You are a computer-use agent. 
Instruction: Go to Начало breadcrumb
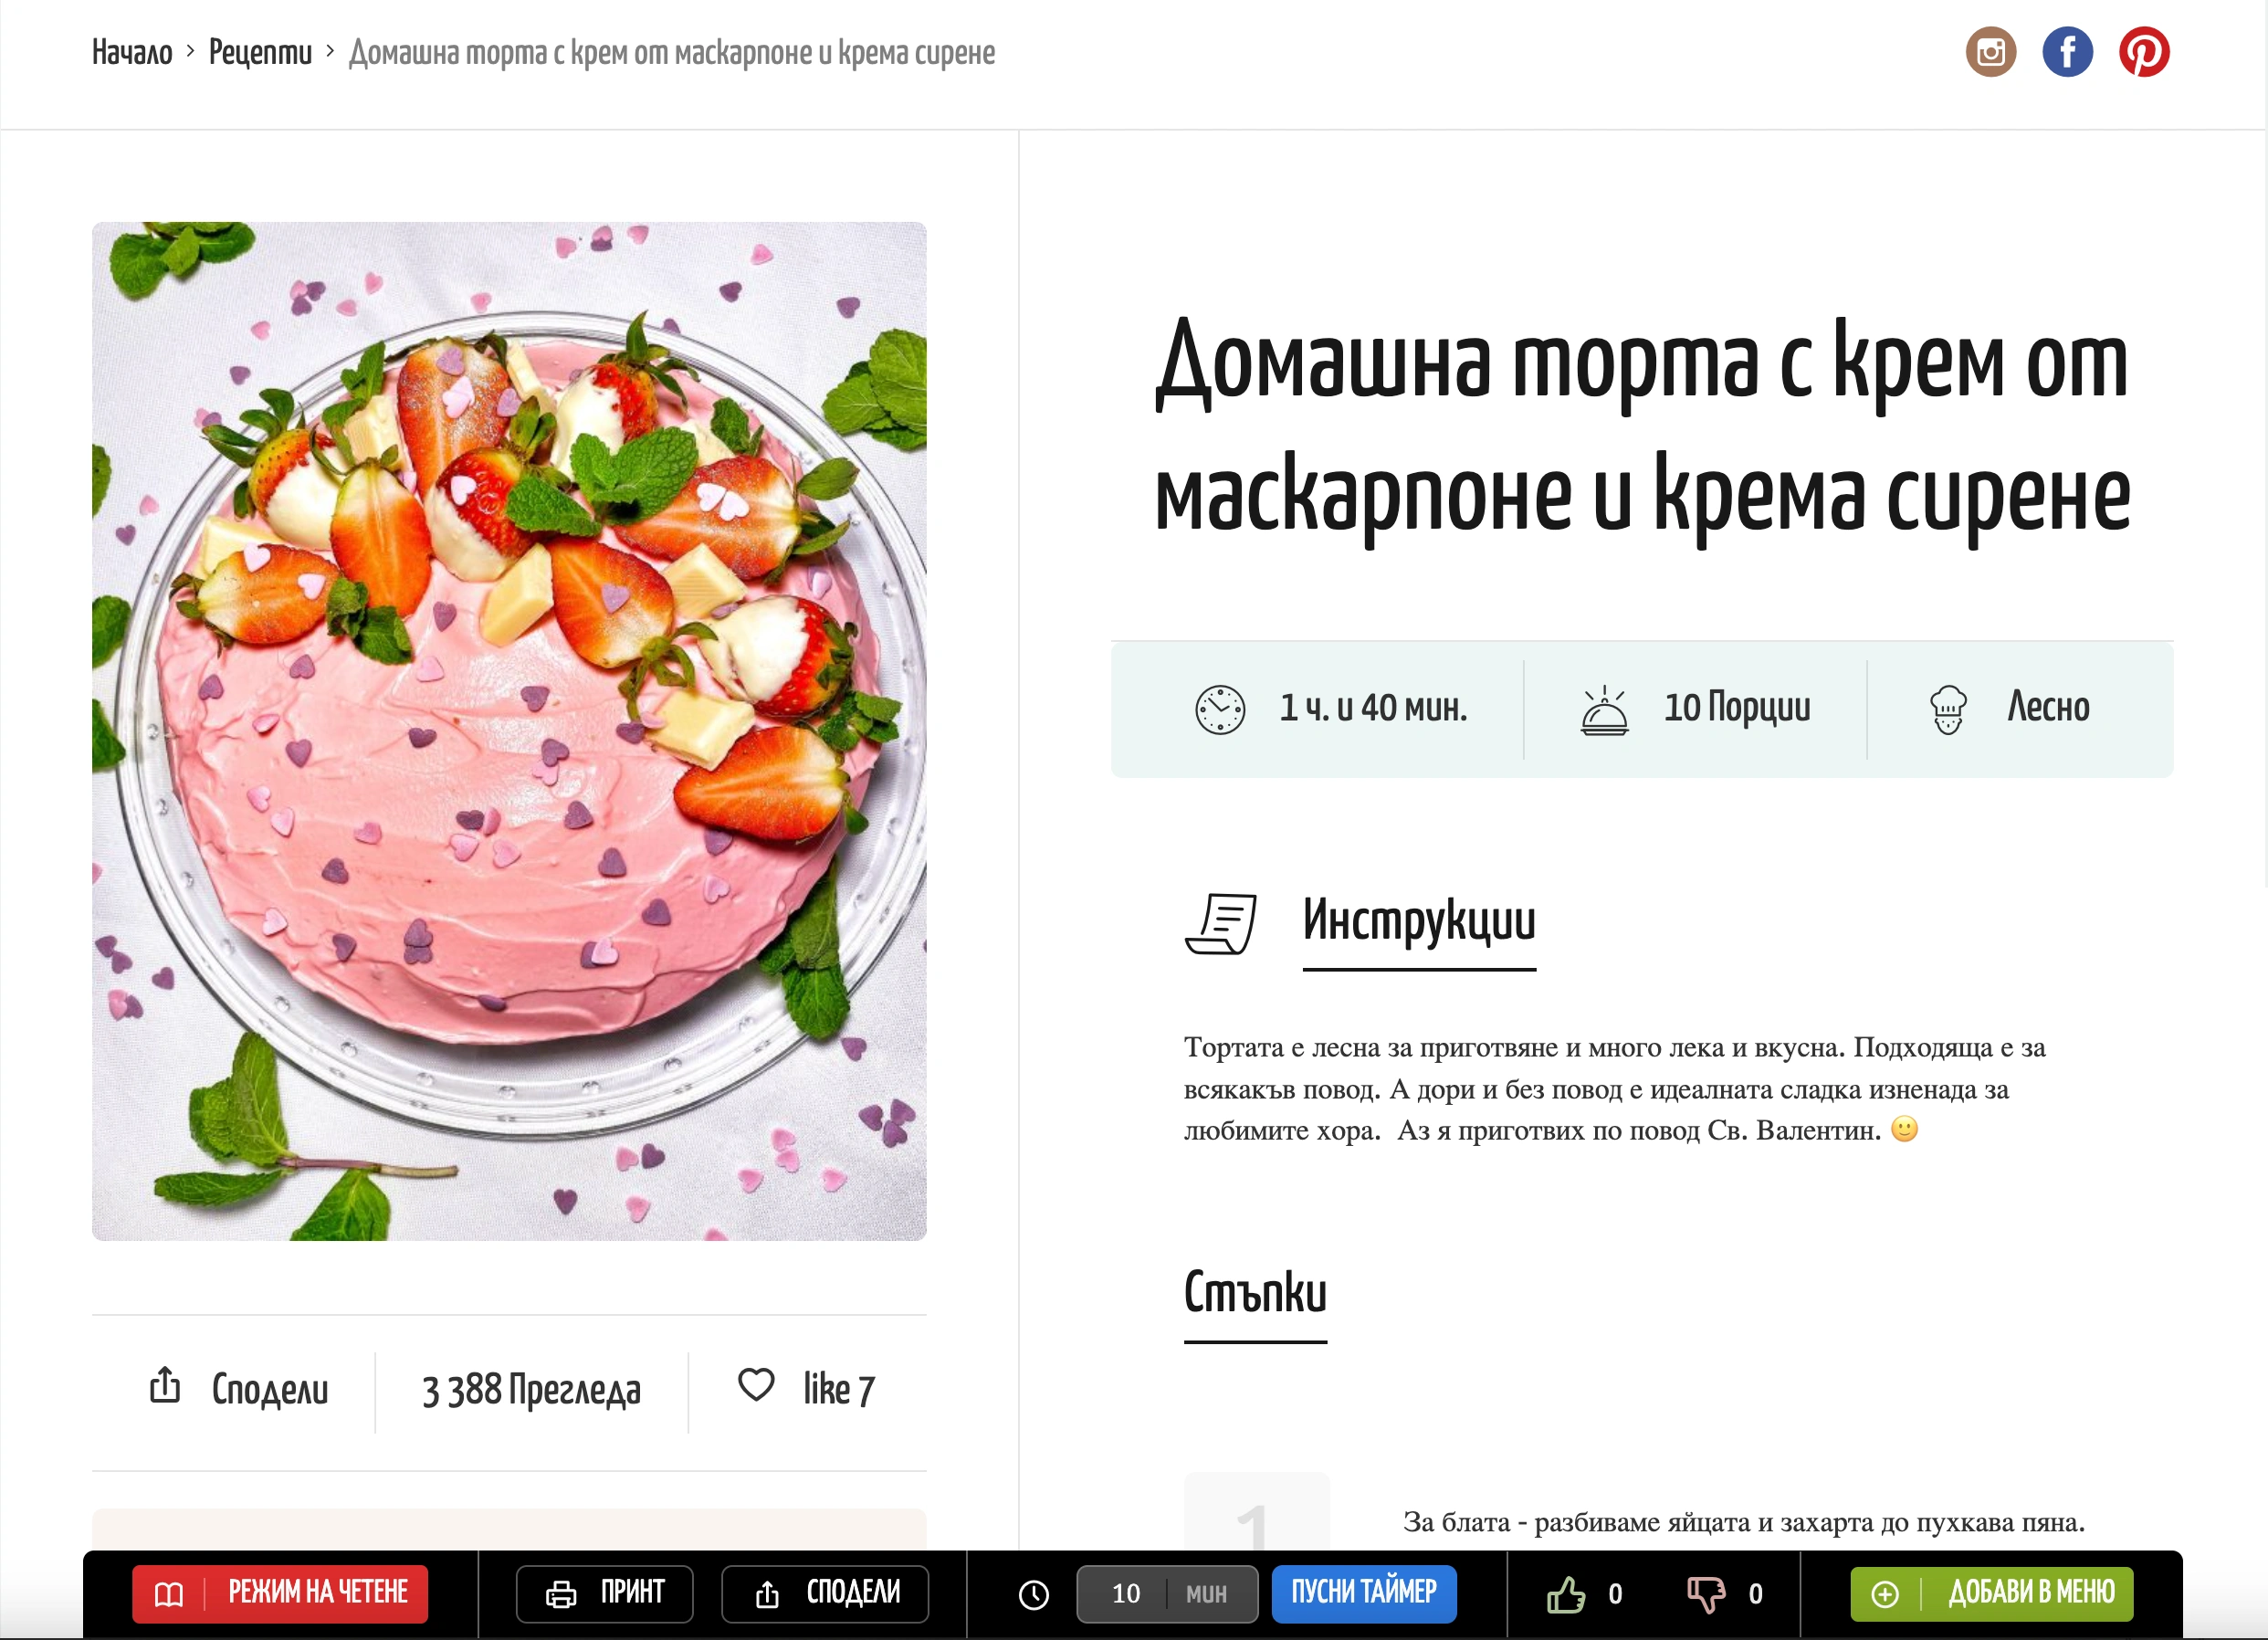(x=132, y=52)
